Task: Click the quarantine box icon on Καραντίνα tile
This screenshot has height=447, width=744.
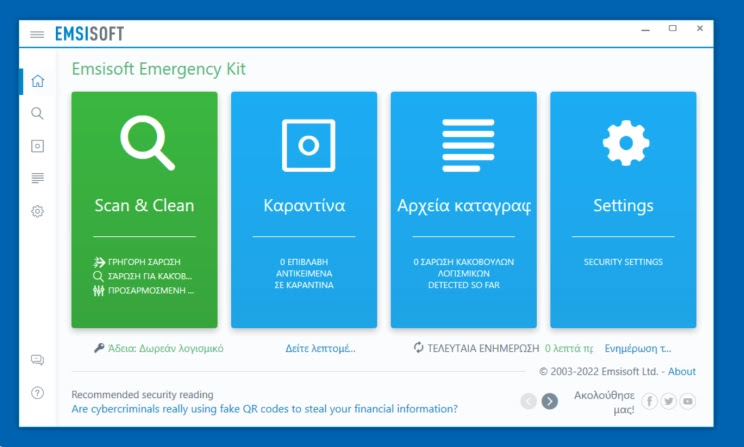Action: coord(308,145)
